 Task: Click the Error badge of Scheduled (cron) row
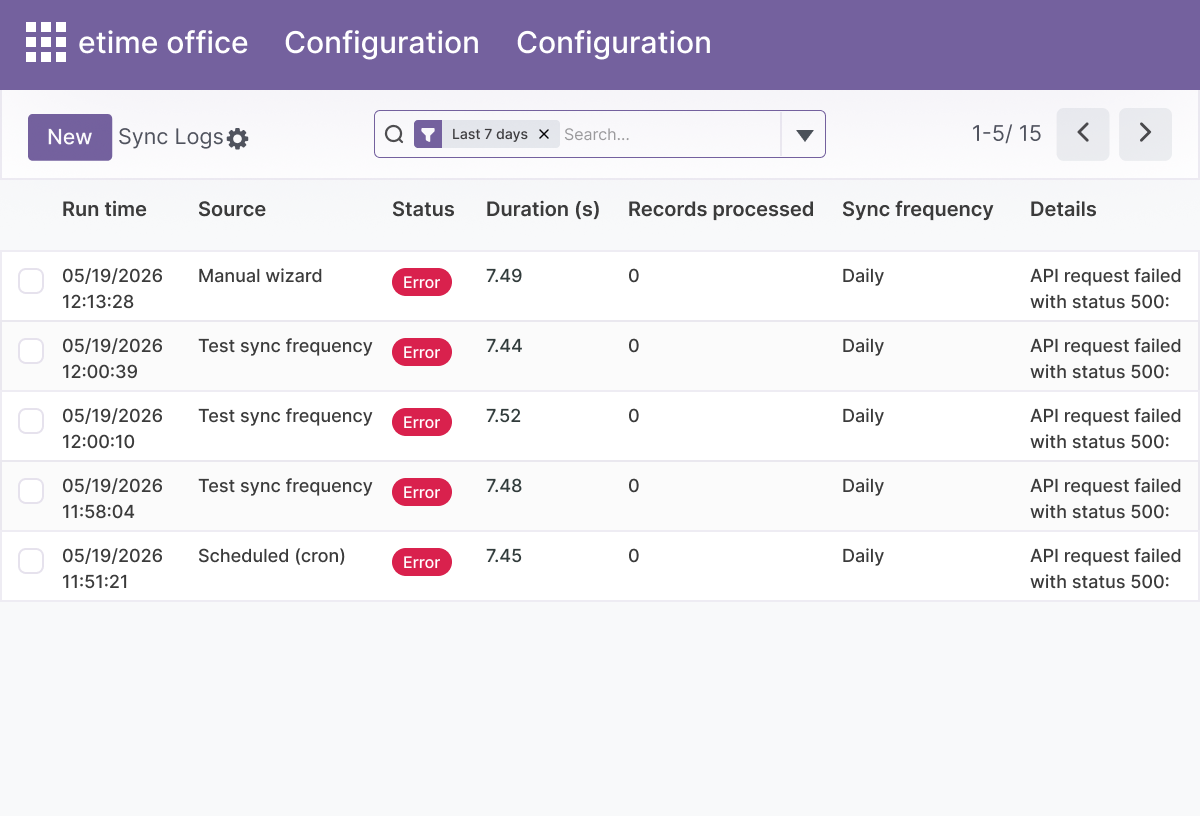422,563
